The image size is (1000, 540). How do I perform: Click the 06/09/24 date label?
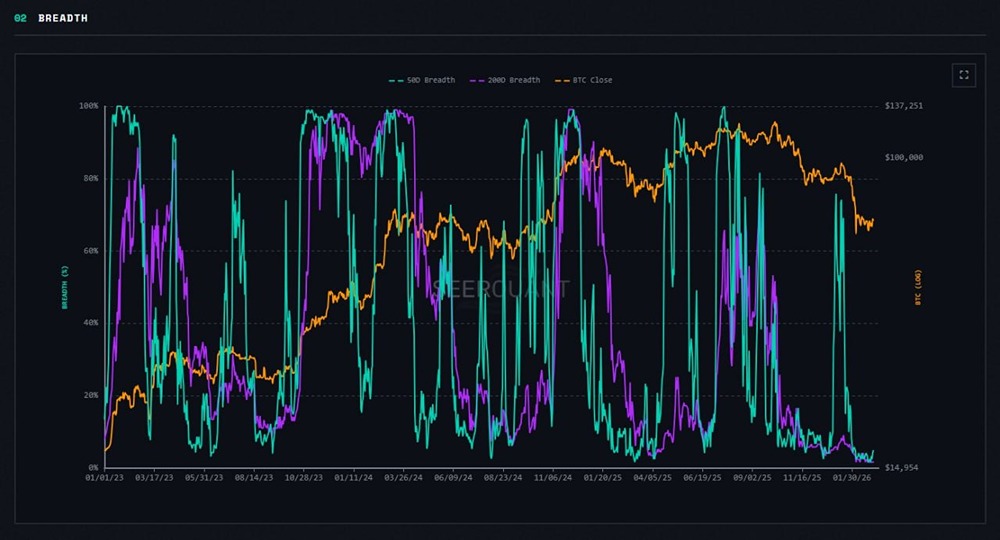453,478
